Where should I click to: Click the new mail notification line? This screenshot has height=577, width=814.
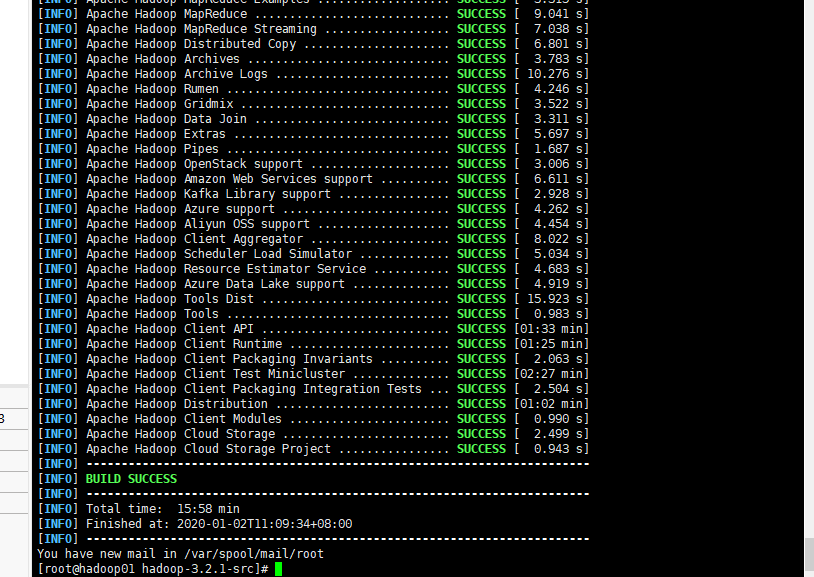[180, 554]
